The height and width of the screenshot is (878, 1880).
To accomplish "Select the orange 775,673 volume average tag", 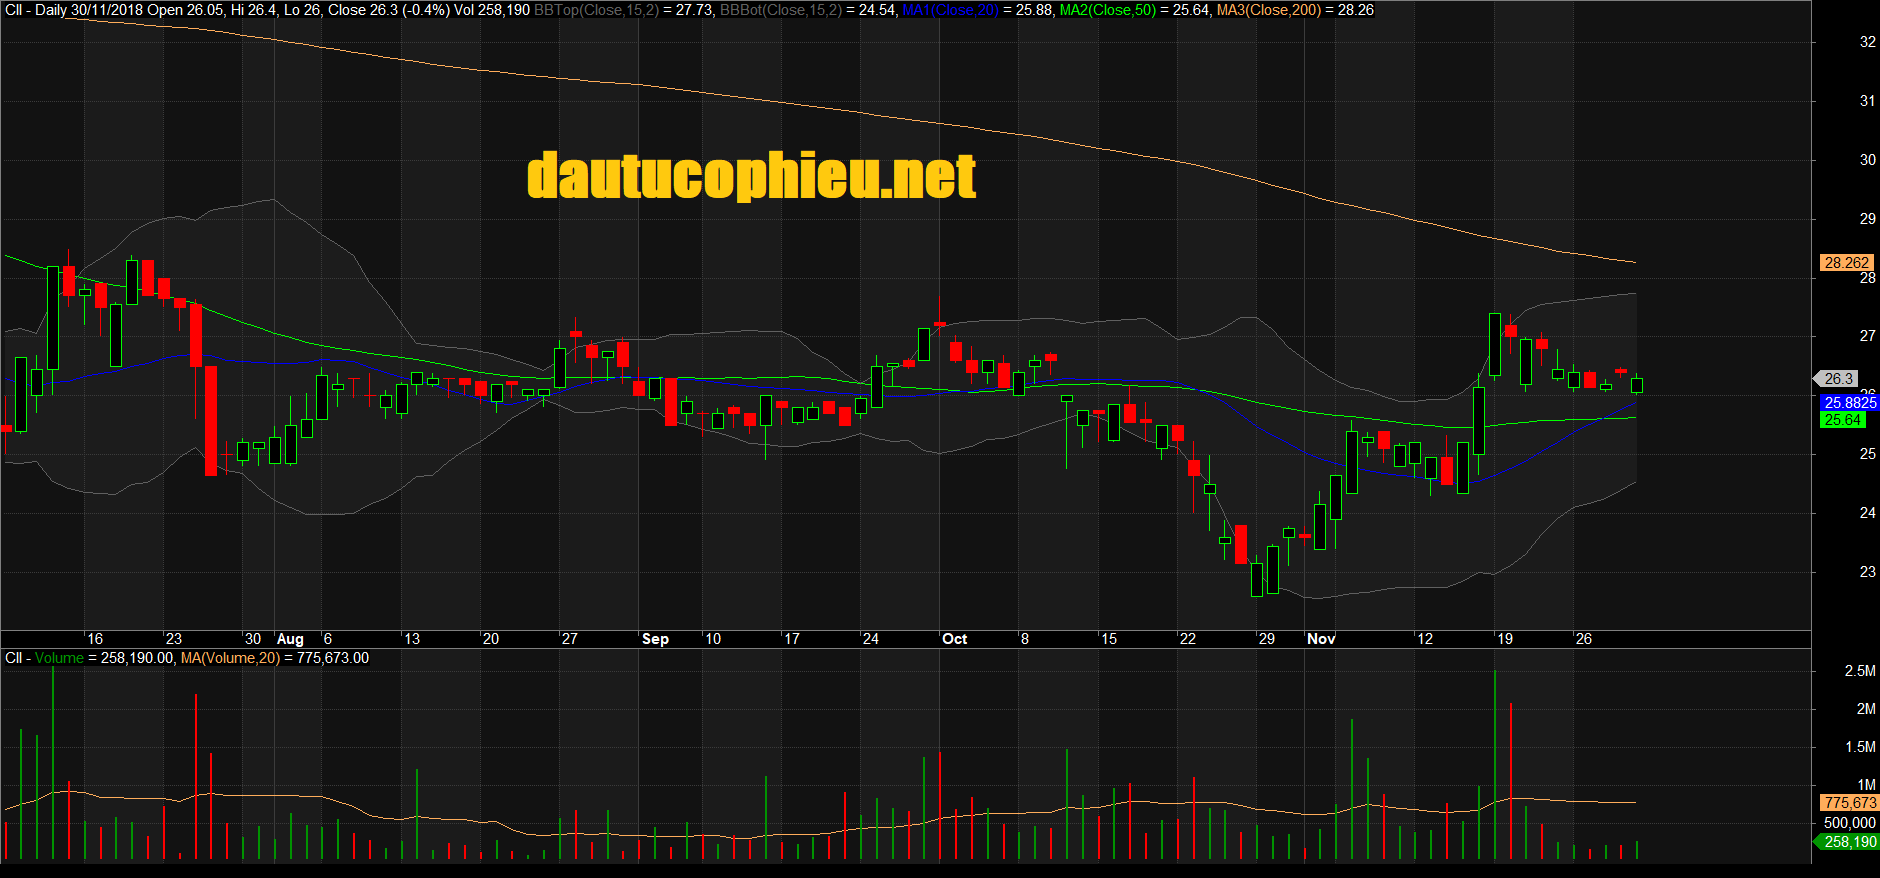I will (x=1850, y=803).
